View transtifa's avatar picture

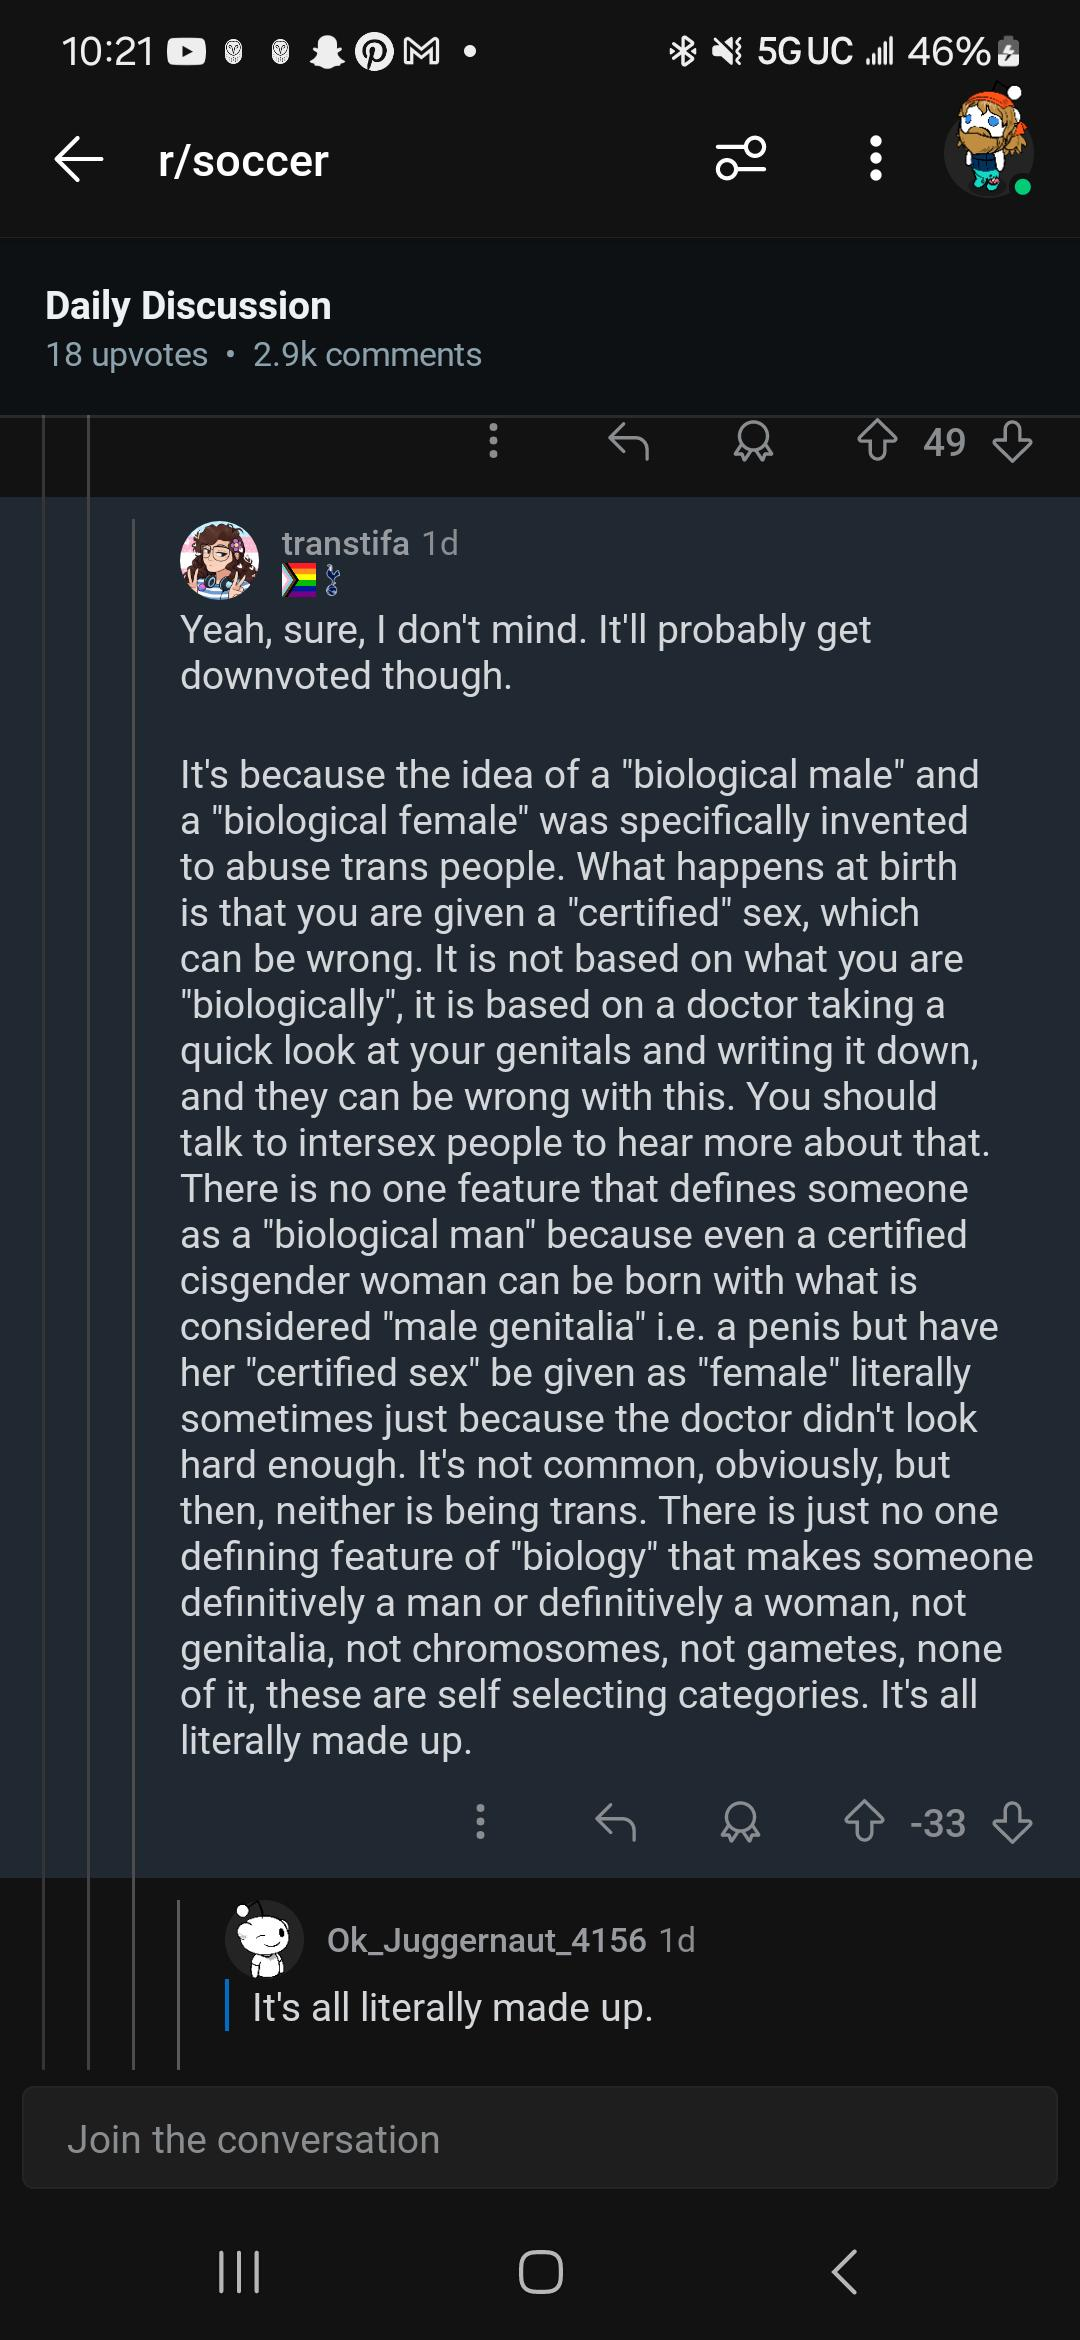[219, 560]
